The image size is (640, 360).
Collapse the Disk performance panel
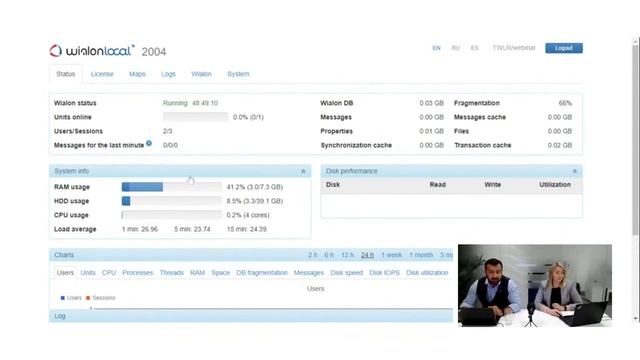(x=575, y=171)
